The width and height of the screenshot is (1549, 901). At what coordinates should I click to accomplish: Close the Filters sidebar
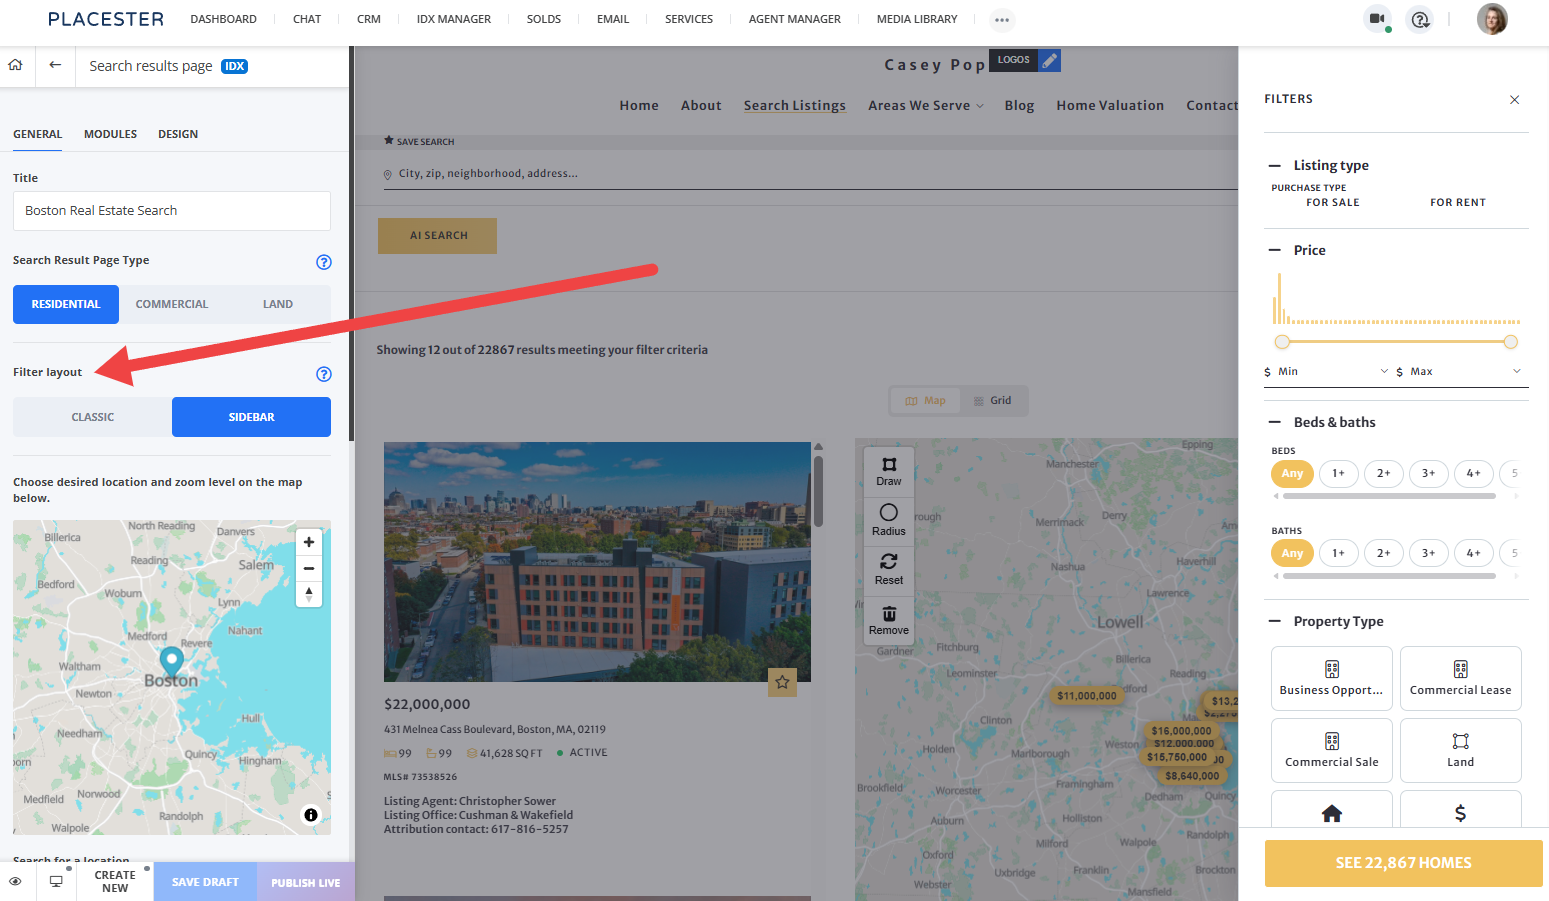coord(1514,99)
